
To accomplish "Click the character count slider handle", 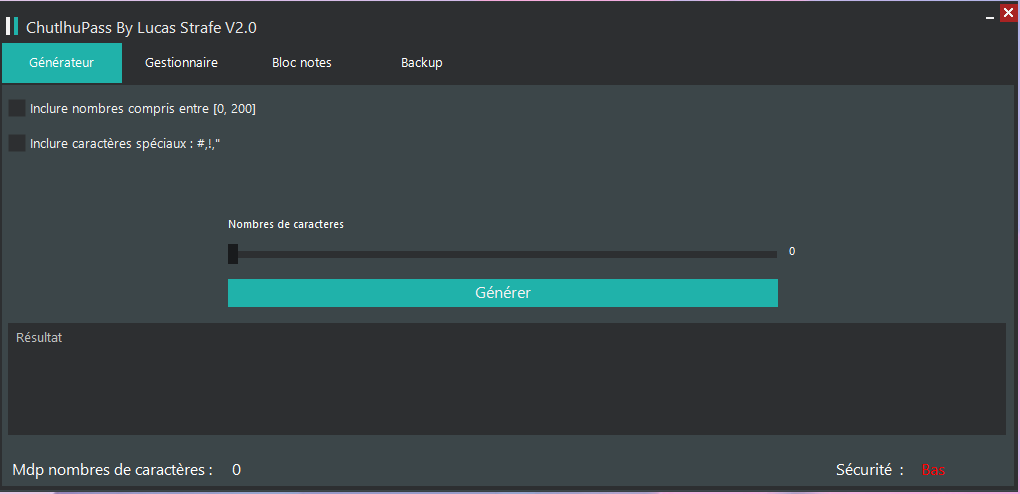I will click(x=233, y=254).
